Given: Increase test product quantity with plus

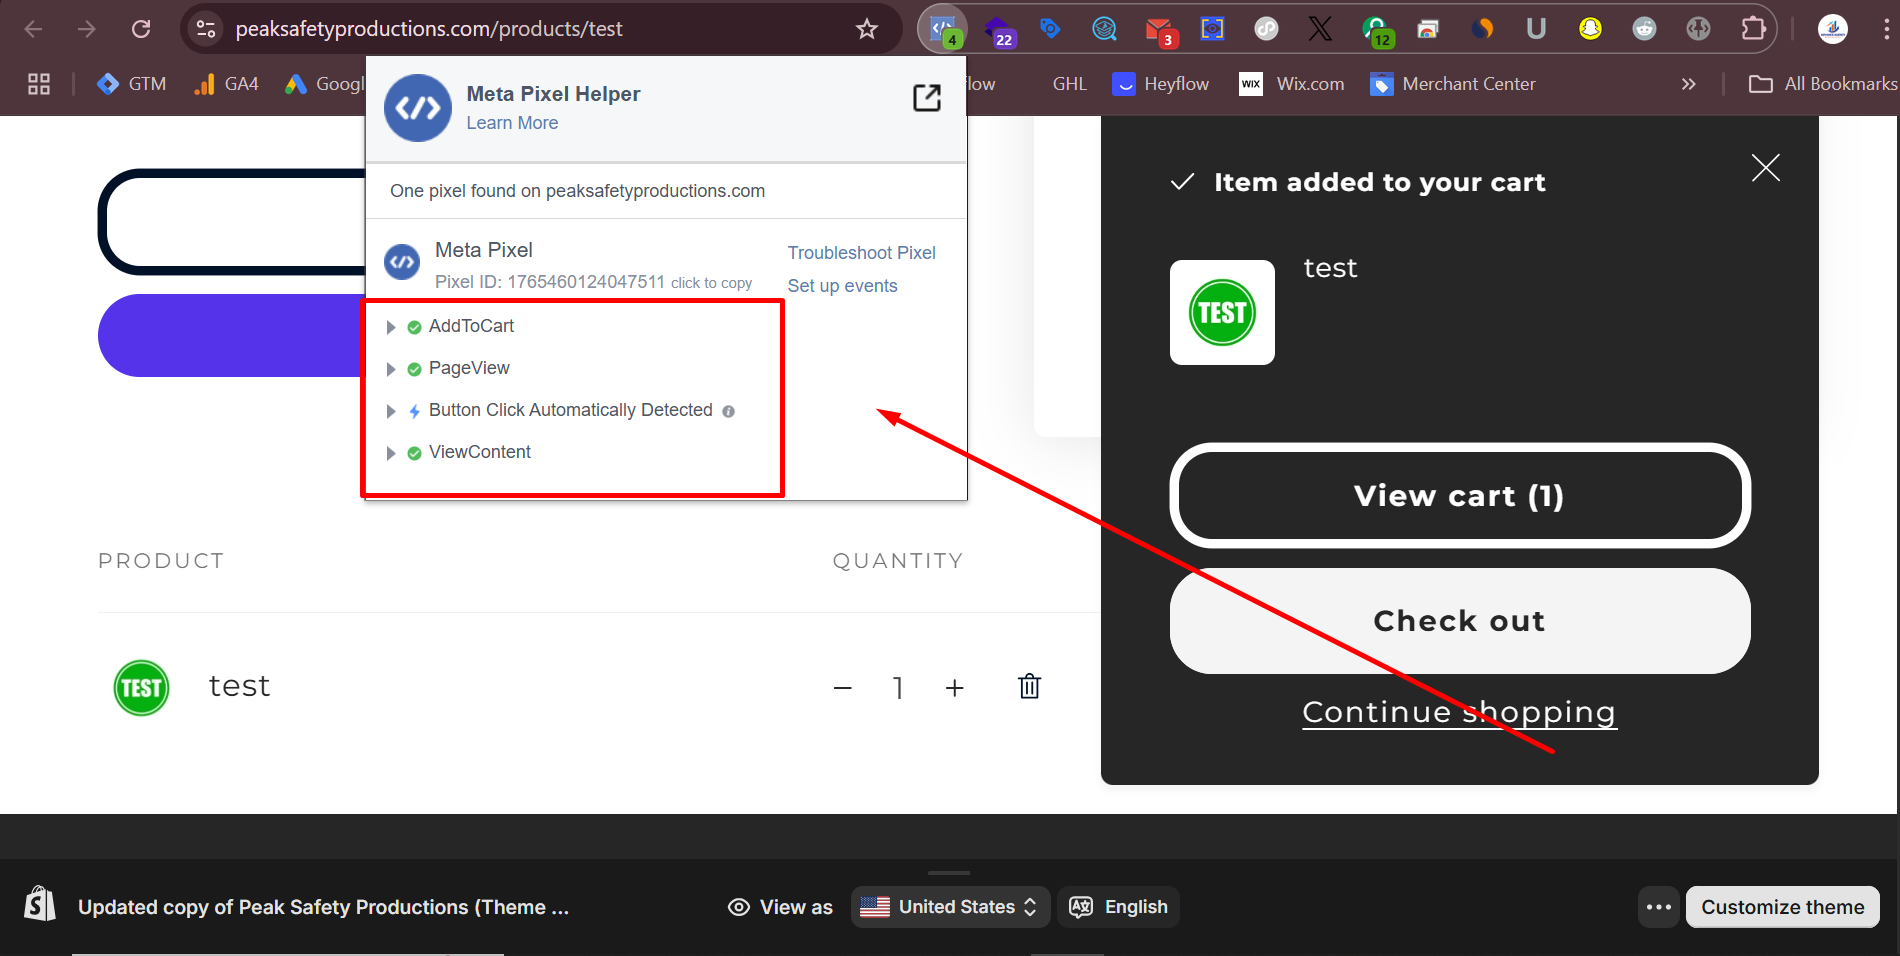Looking at the screenshot, I should click(x=954, y=688).
